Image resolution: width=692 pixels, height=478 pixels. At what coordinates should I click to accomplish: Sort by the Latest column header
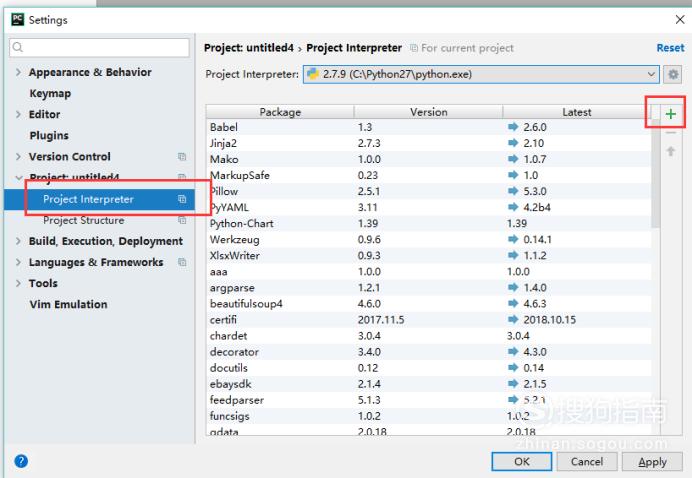point(576,112)
